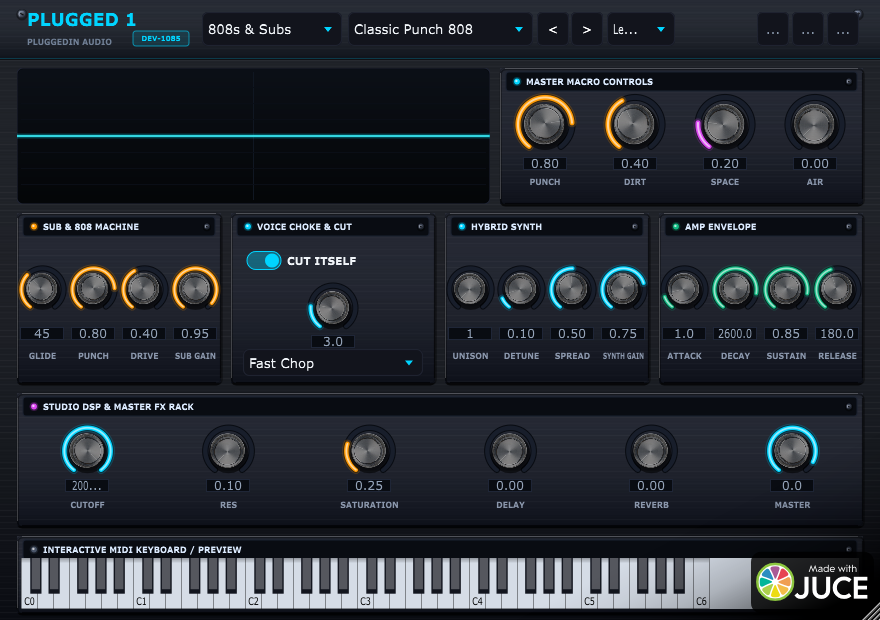The height and width of the screenshot is (620, 880).
Task: Toggle the Master Macro Controls power LED
Action: [x=517, y=82]
